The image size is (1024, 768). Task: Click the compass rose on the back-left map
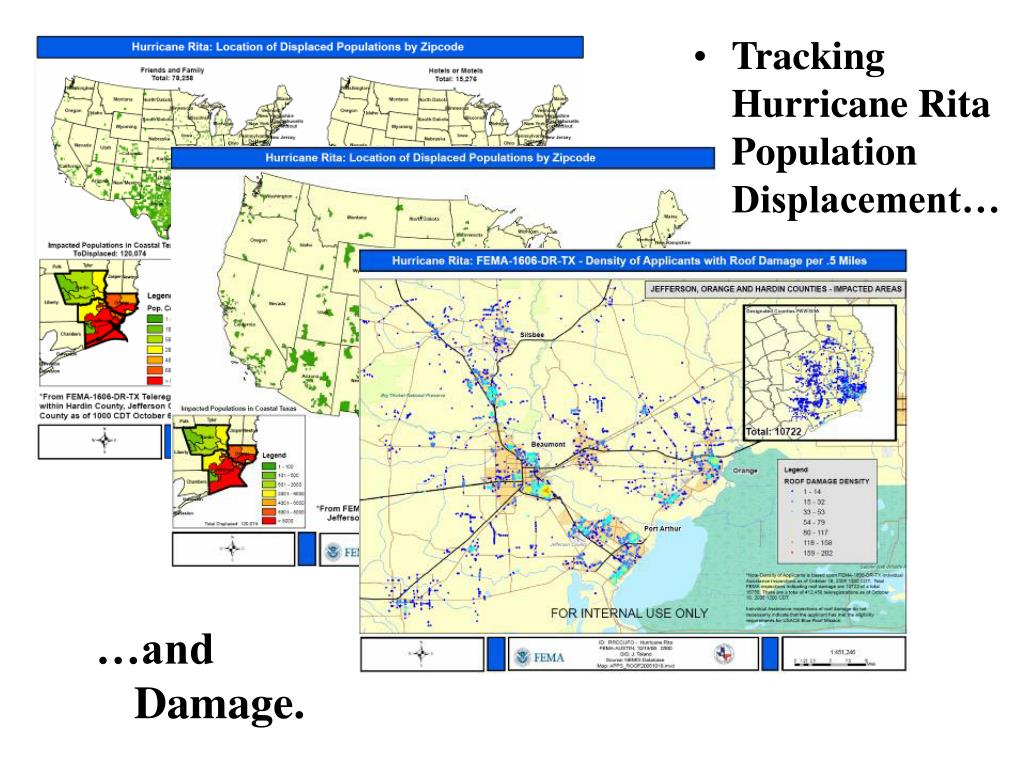coord(104,441)
